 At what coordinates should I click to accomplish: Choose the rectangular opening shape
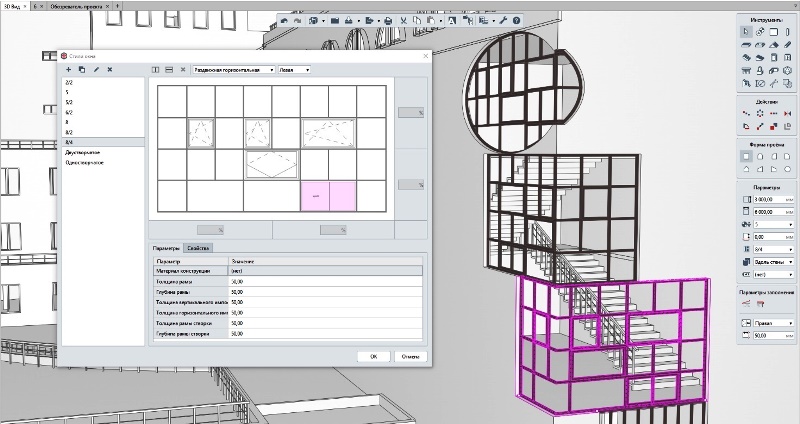[746, 156]
